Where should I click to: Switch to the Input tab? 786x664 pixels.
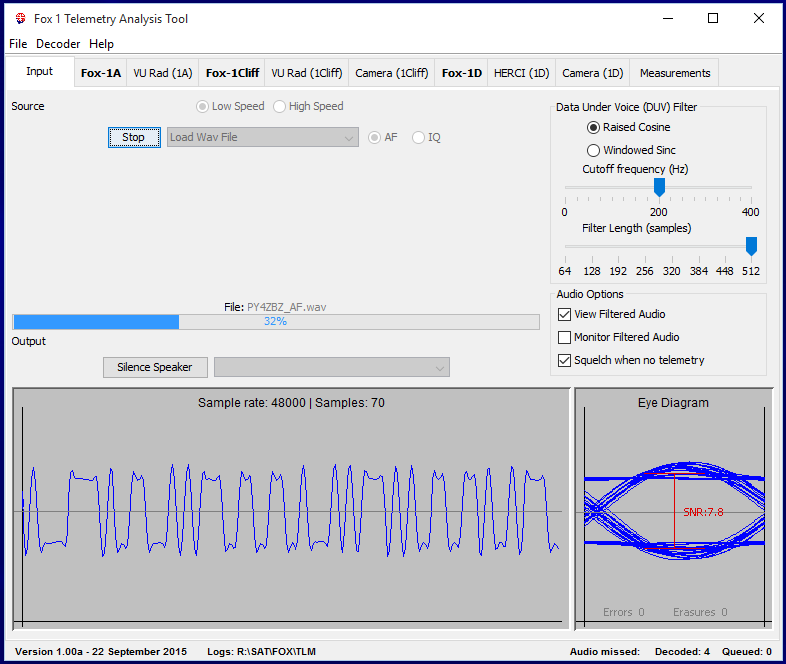pos(40,72)
